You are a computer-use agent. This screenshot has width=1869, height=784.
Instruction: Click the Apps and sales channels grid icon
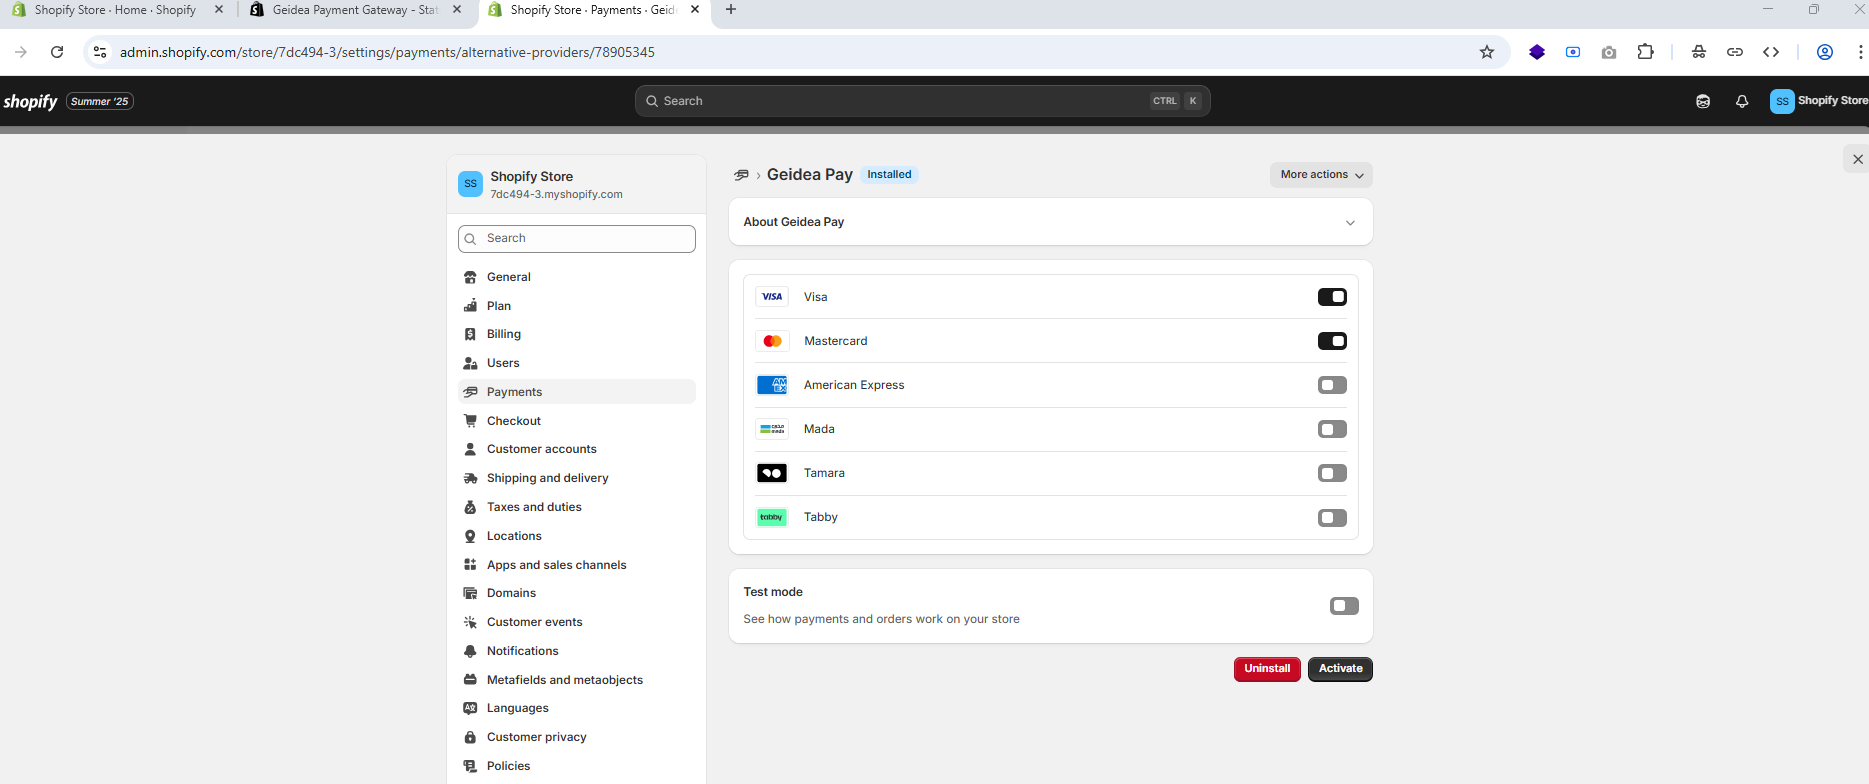point(470,565)
